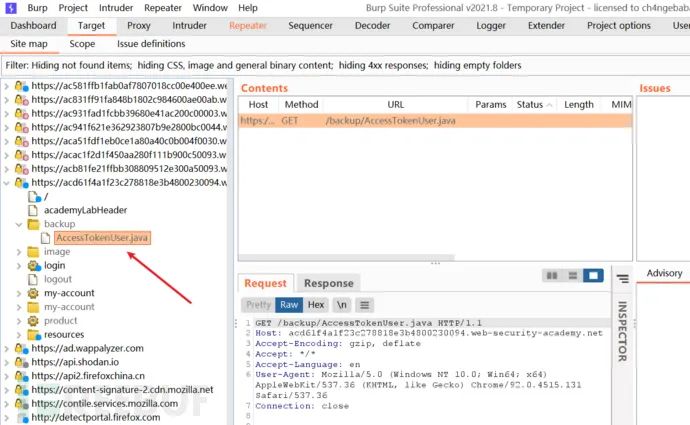The image size is (690, 425).
Task: Click the backup folder icon
Action: [33, 224]
